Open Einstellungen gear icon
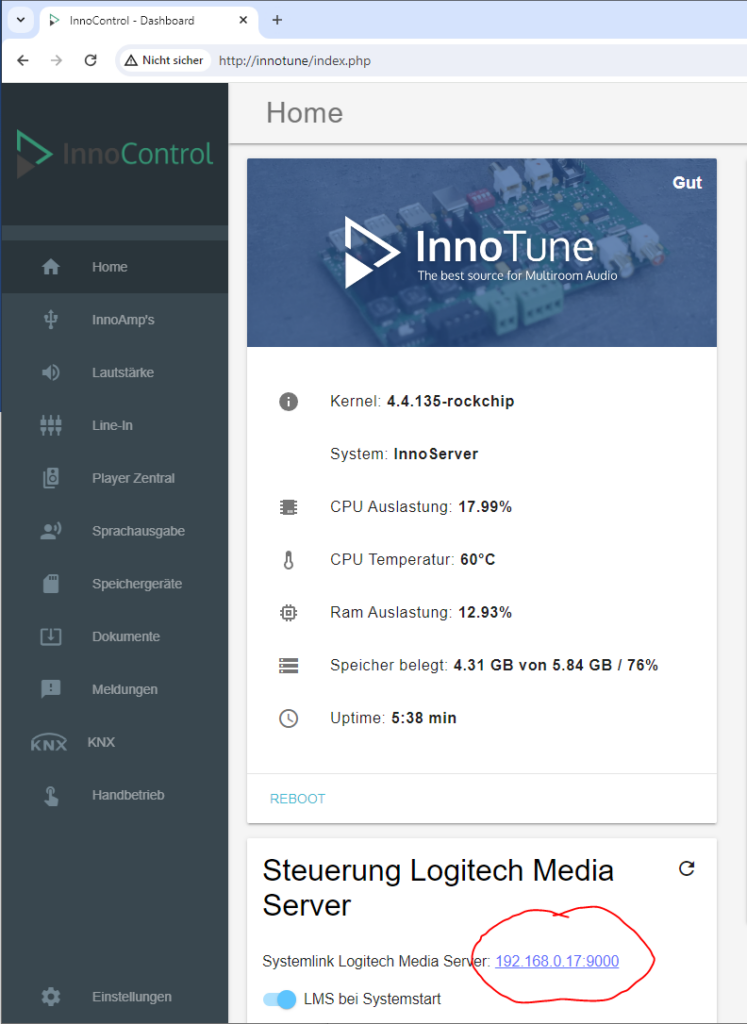Screen dimensions: 747x1024 point(51,997)
